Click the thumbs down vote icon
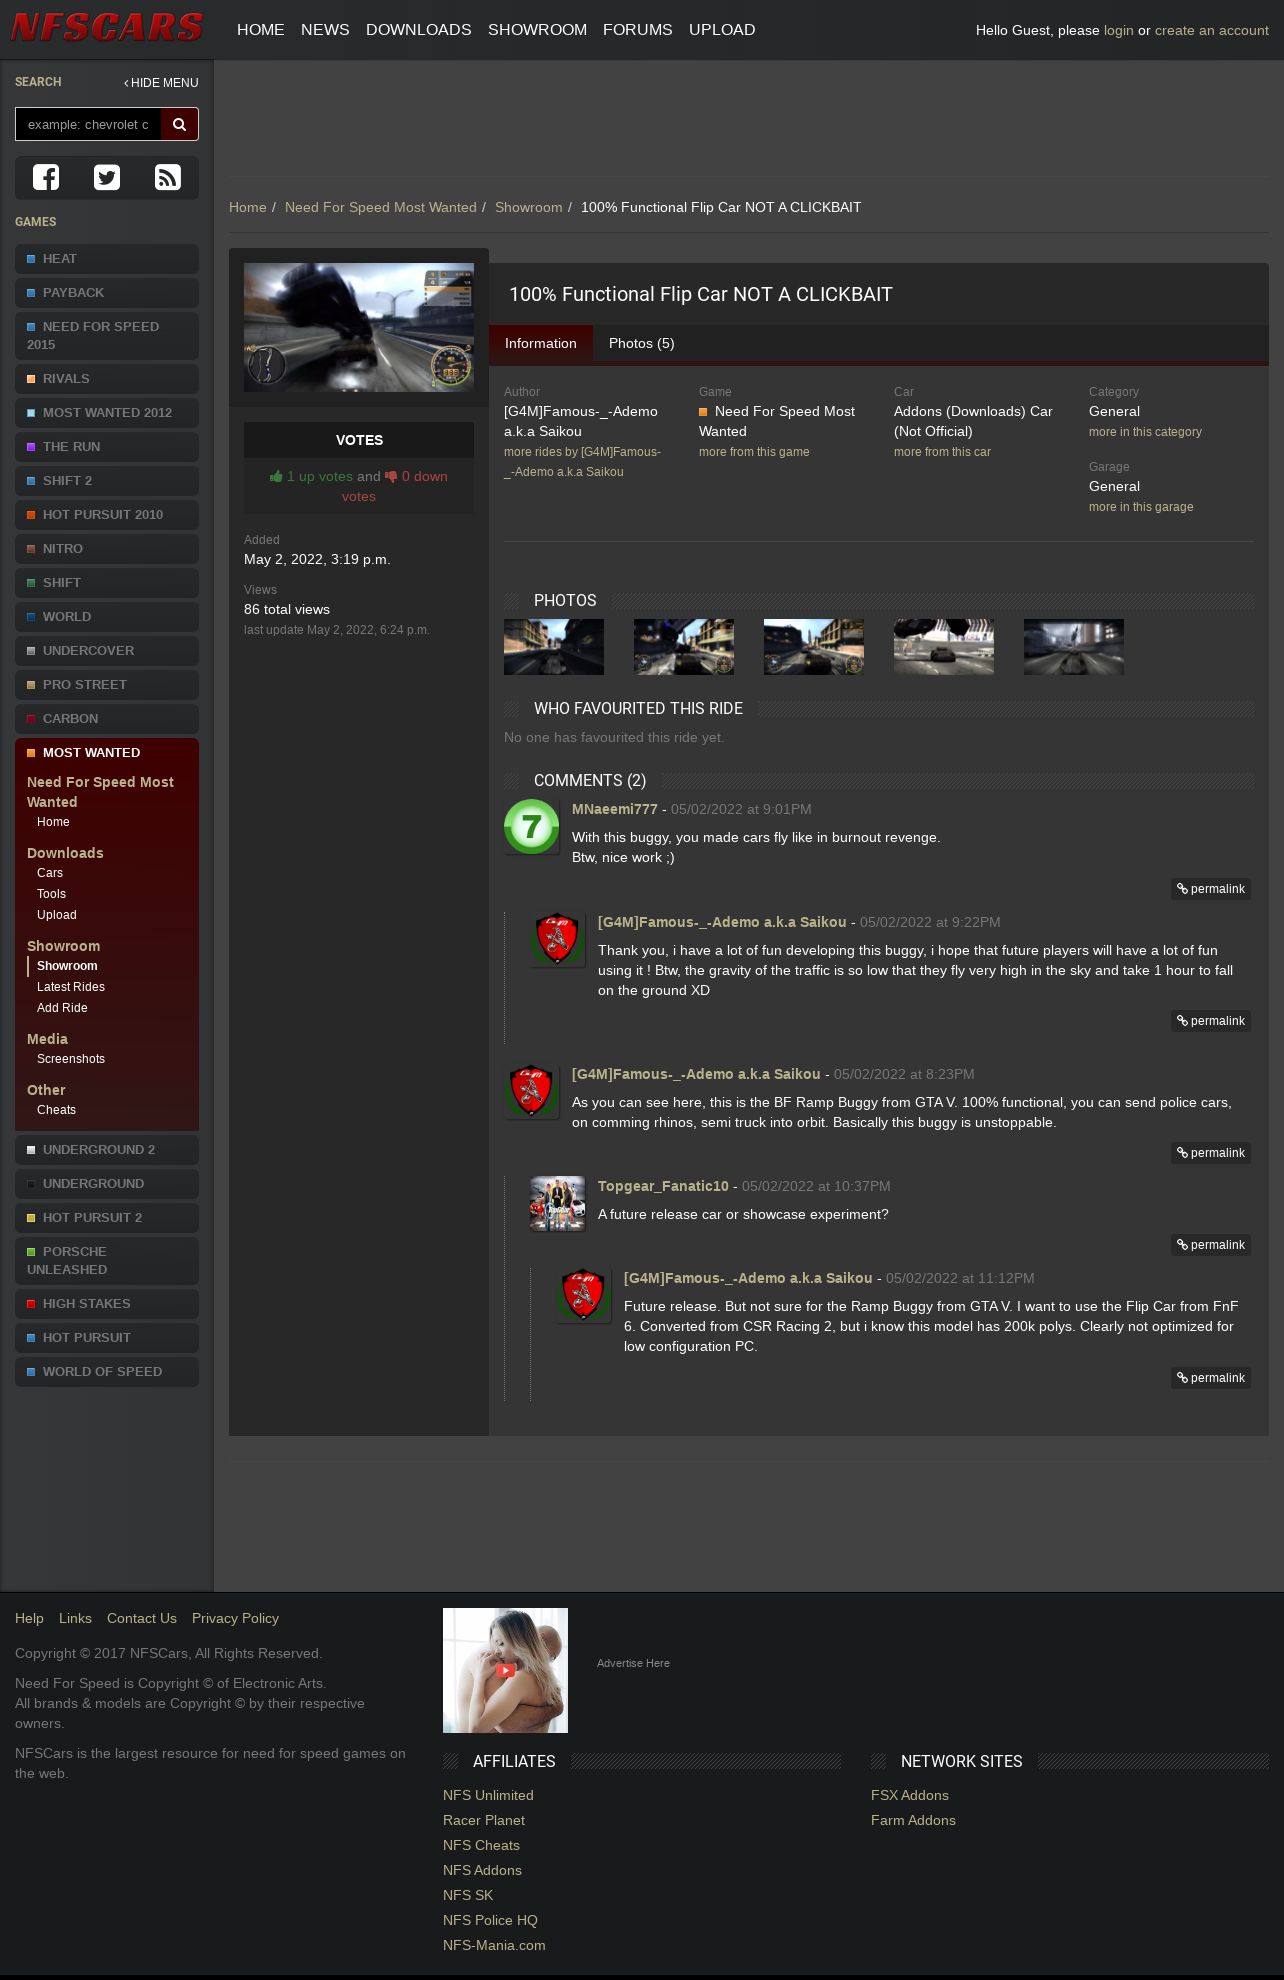The height and width of the screenshot is (1980, 1284). coord(391,477)
